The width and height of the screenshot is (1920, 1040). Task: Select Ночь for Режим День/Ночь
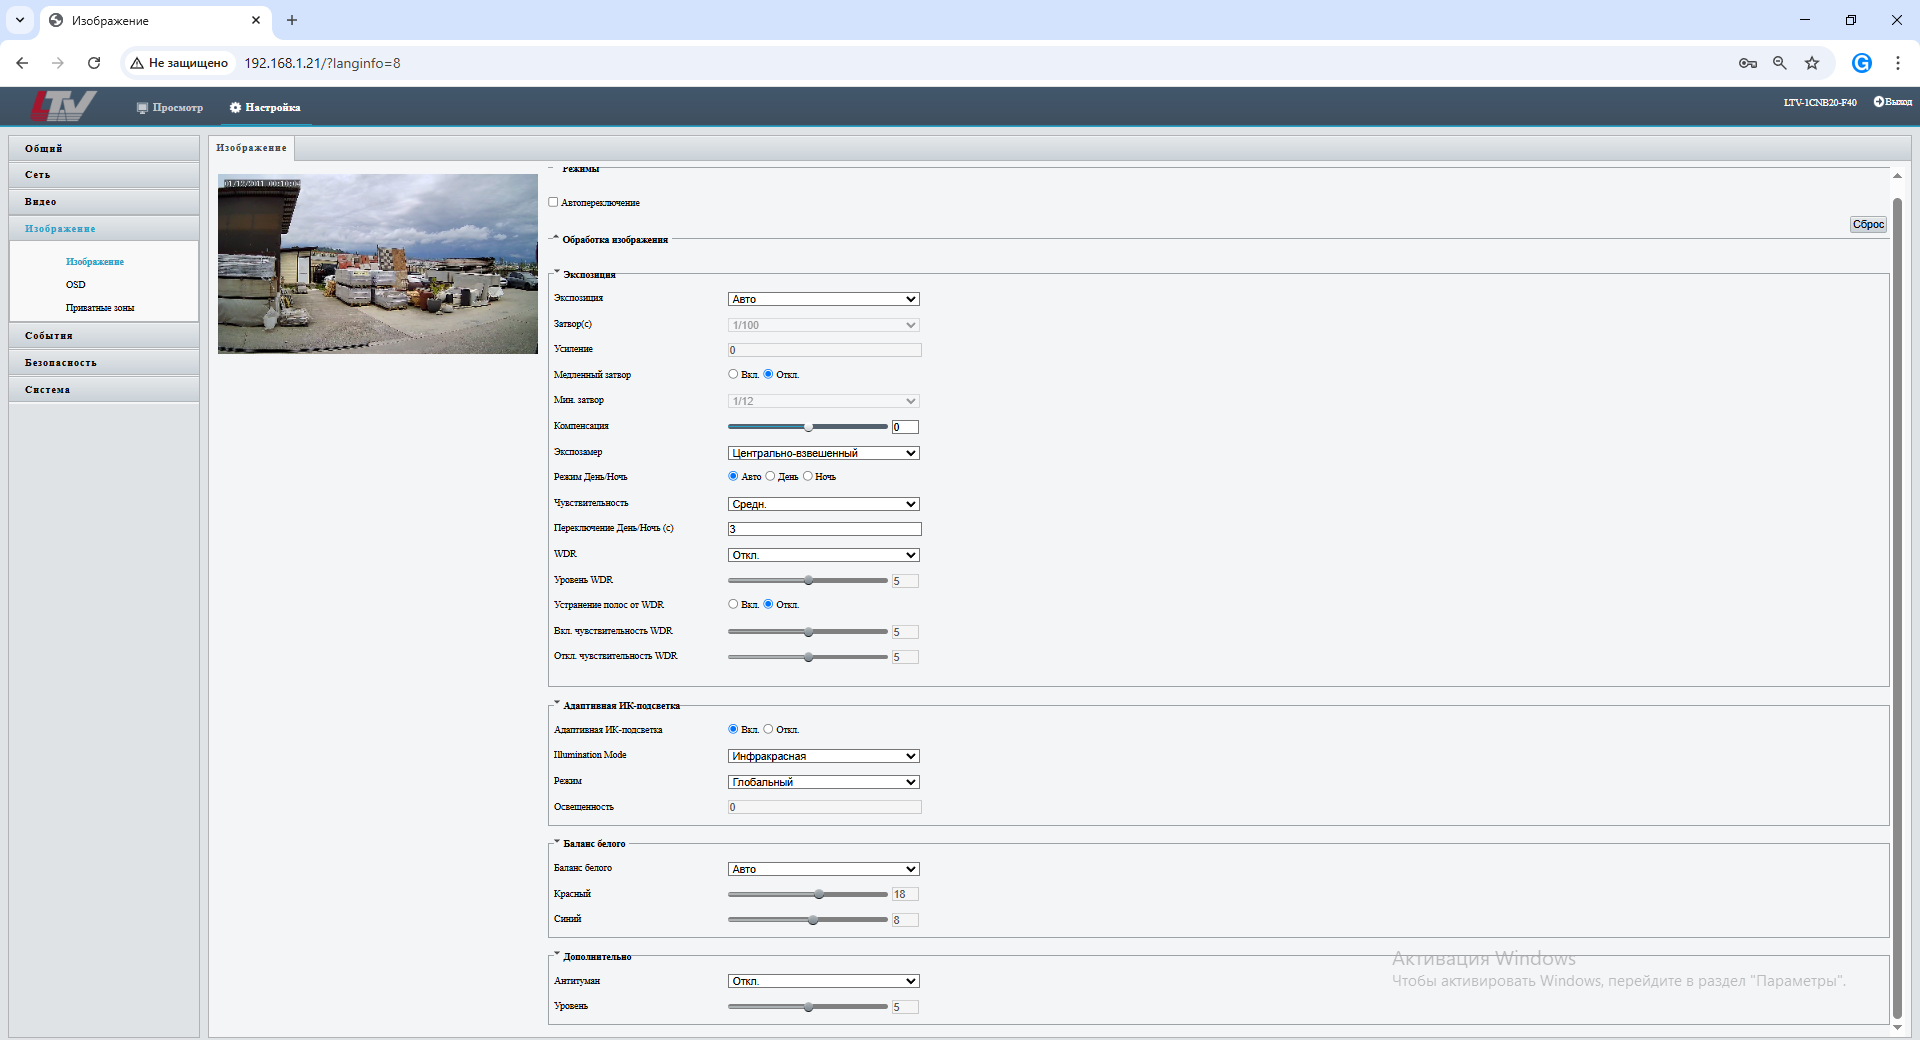click(807, 476)
